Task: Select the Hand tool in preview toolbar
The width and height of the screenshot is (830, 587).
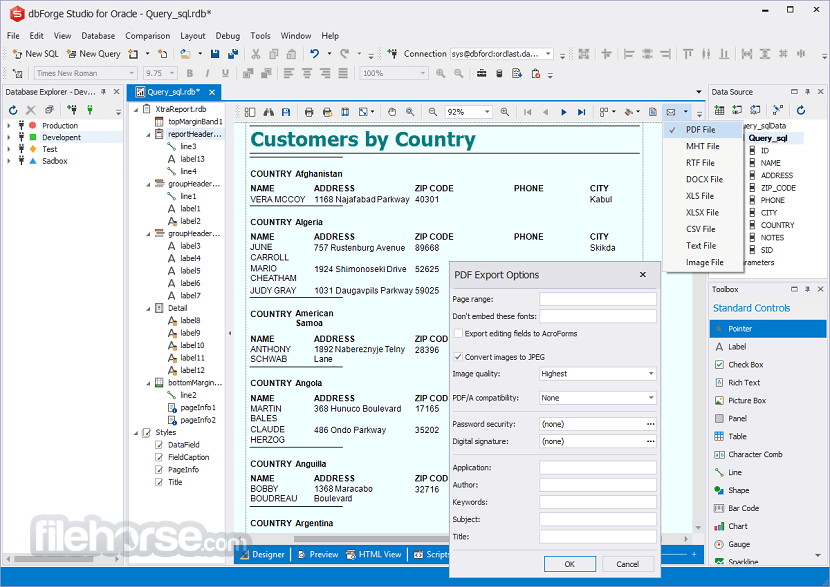Action: pos(392,112)
